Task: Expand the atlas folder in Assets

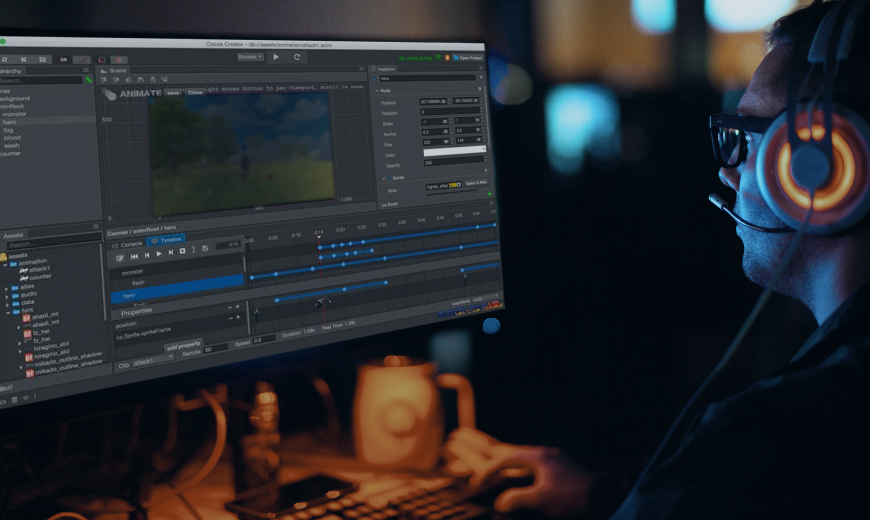Action: coord(7,289)
